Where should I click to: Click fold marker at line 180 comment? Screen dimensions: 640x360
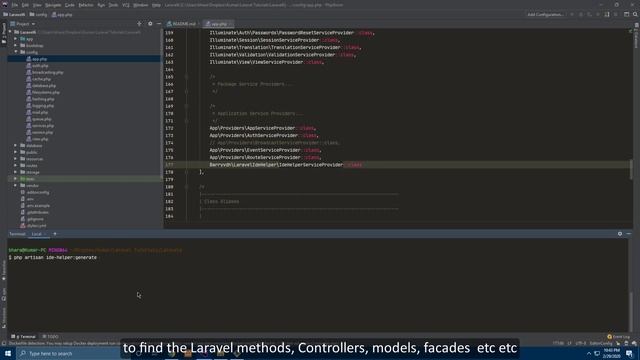point(187,187)
